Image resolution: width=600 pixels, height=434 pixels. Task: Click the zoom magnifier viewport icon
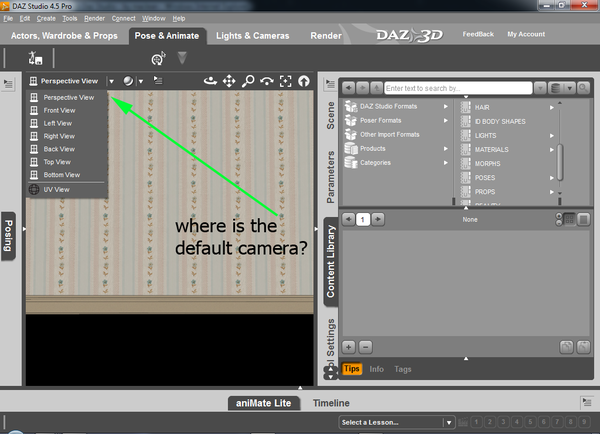click(248, 81)
